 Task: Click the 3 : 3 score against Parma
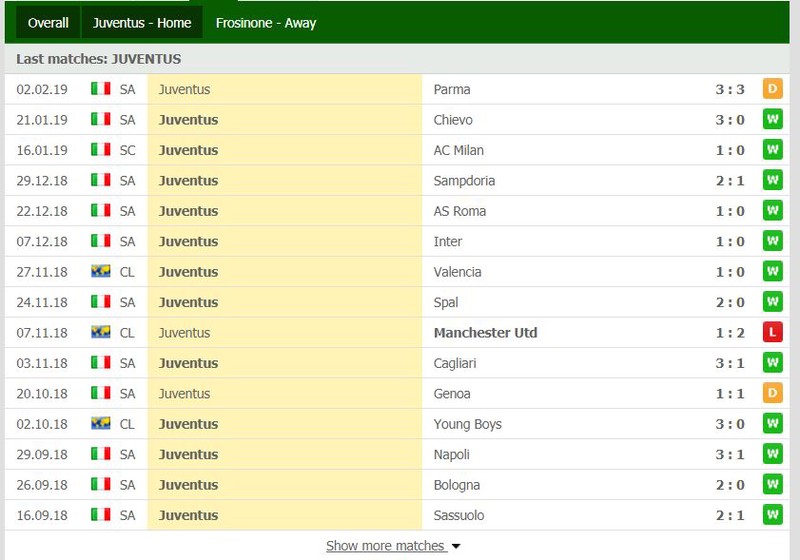coord(730,89)
